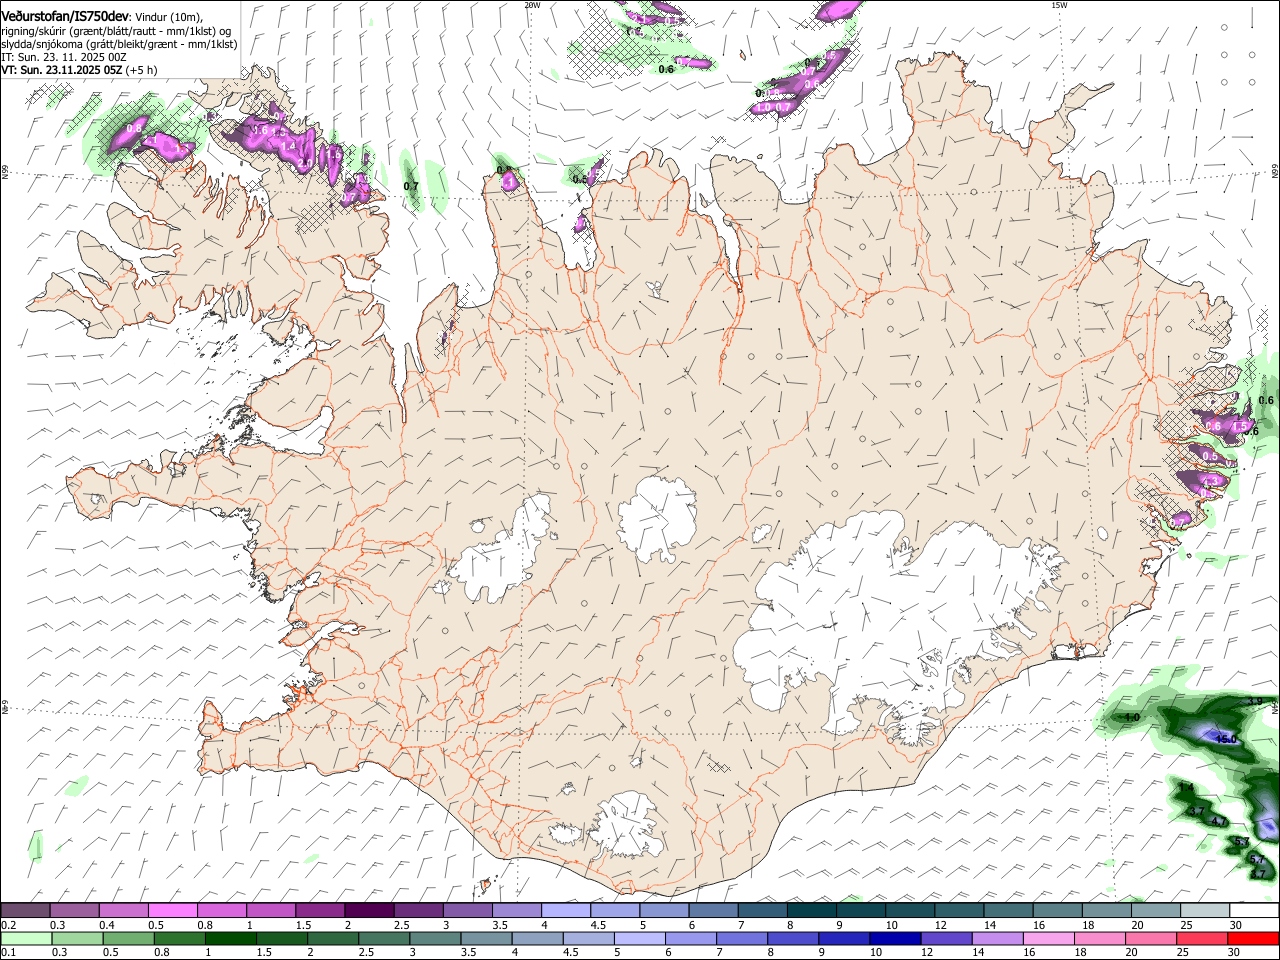This screenshot has height=960, width=1280.
Task: Pick upper scale swatch starting at 3
Action: (x=468, y=911)
